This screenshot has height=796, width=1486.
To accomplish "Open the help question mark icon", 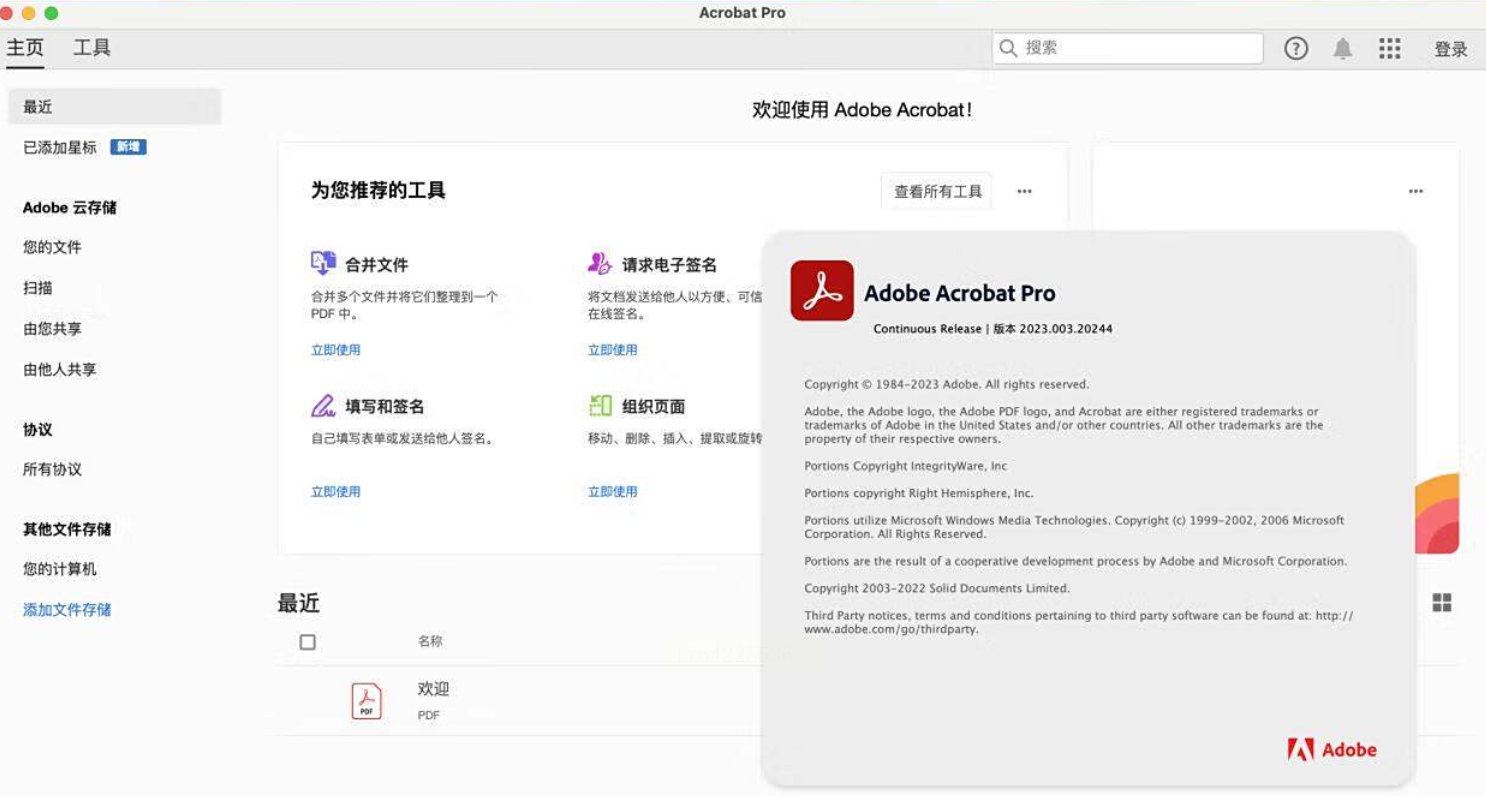I will (x=1296, y=49).
